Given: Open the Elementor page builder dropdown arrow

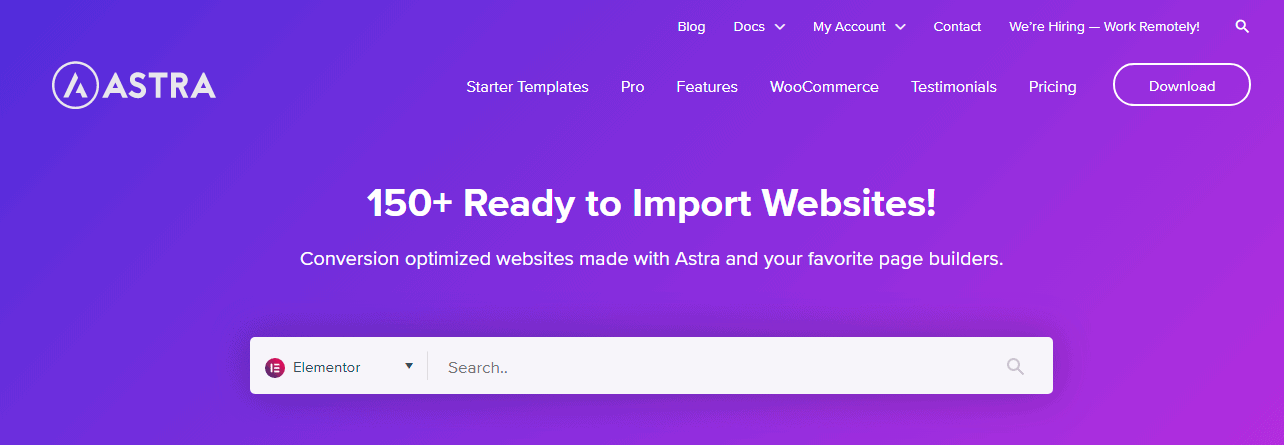Looking at the screenshot, I should click(409, 366).
